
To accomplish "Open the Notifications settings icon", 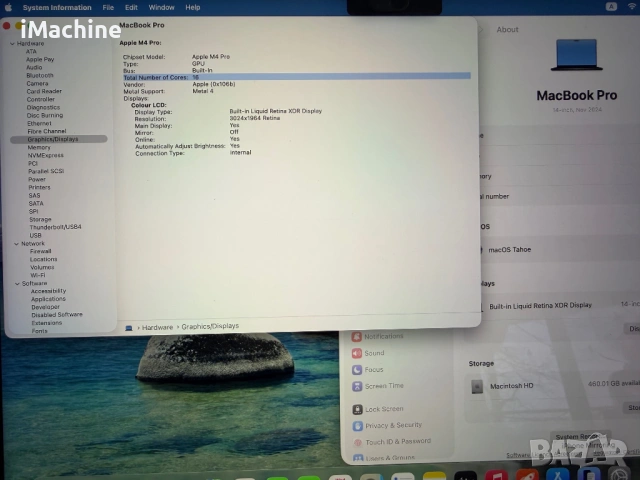I will pyautogui.click(x=357, y=337).
